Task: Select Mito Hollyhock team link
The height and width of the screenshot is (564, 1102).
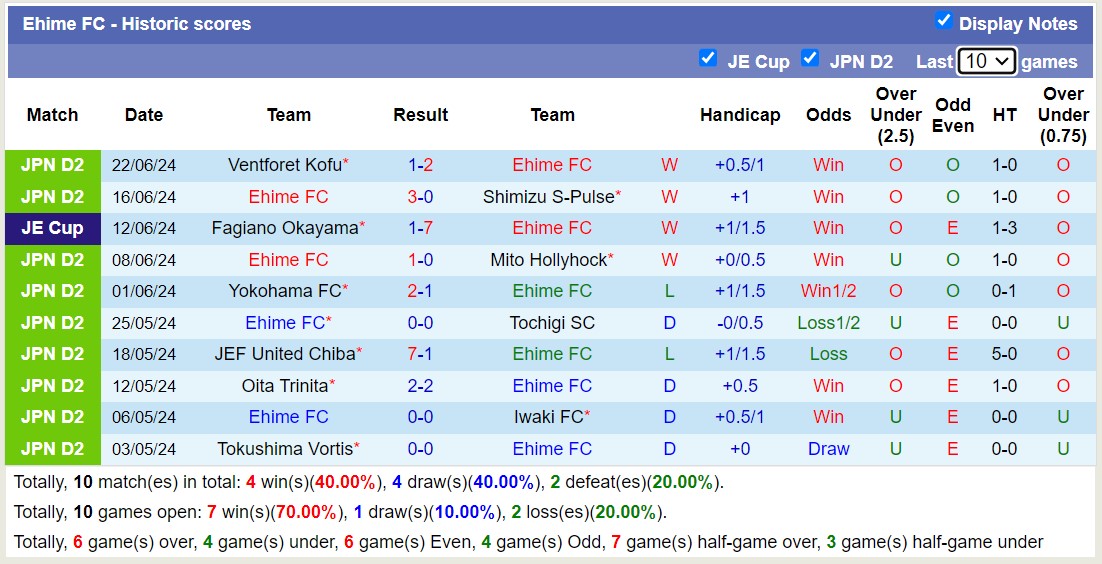Action: click(x=548, y=260)
